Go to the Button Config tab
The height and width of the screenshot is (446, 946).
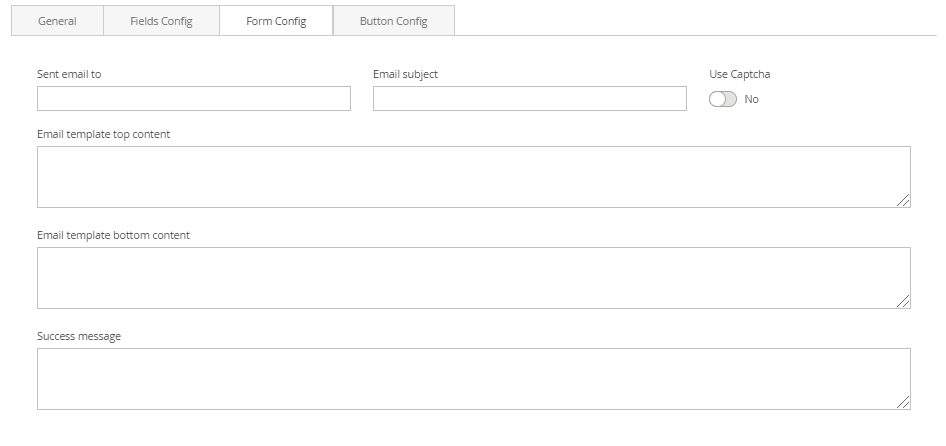click(x=393, y=21)
